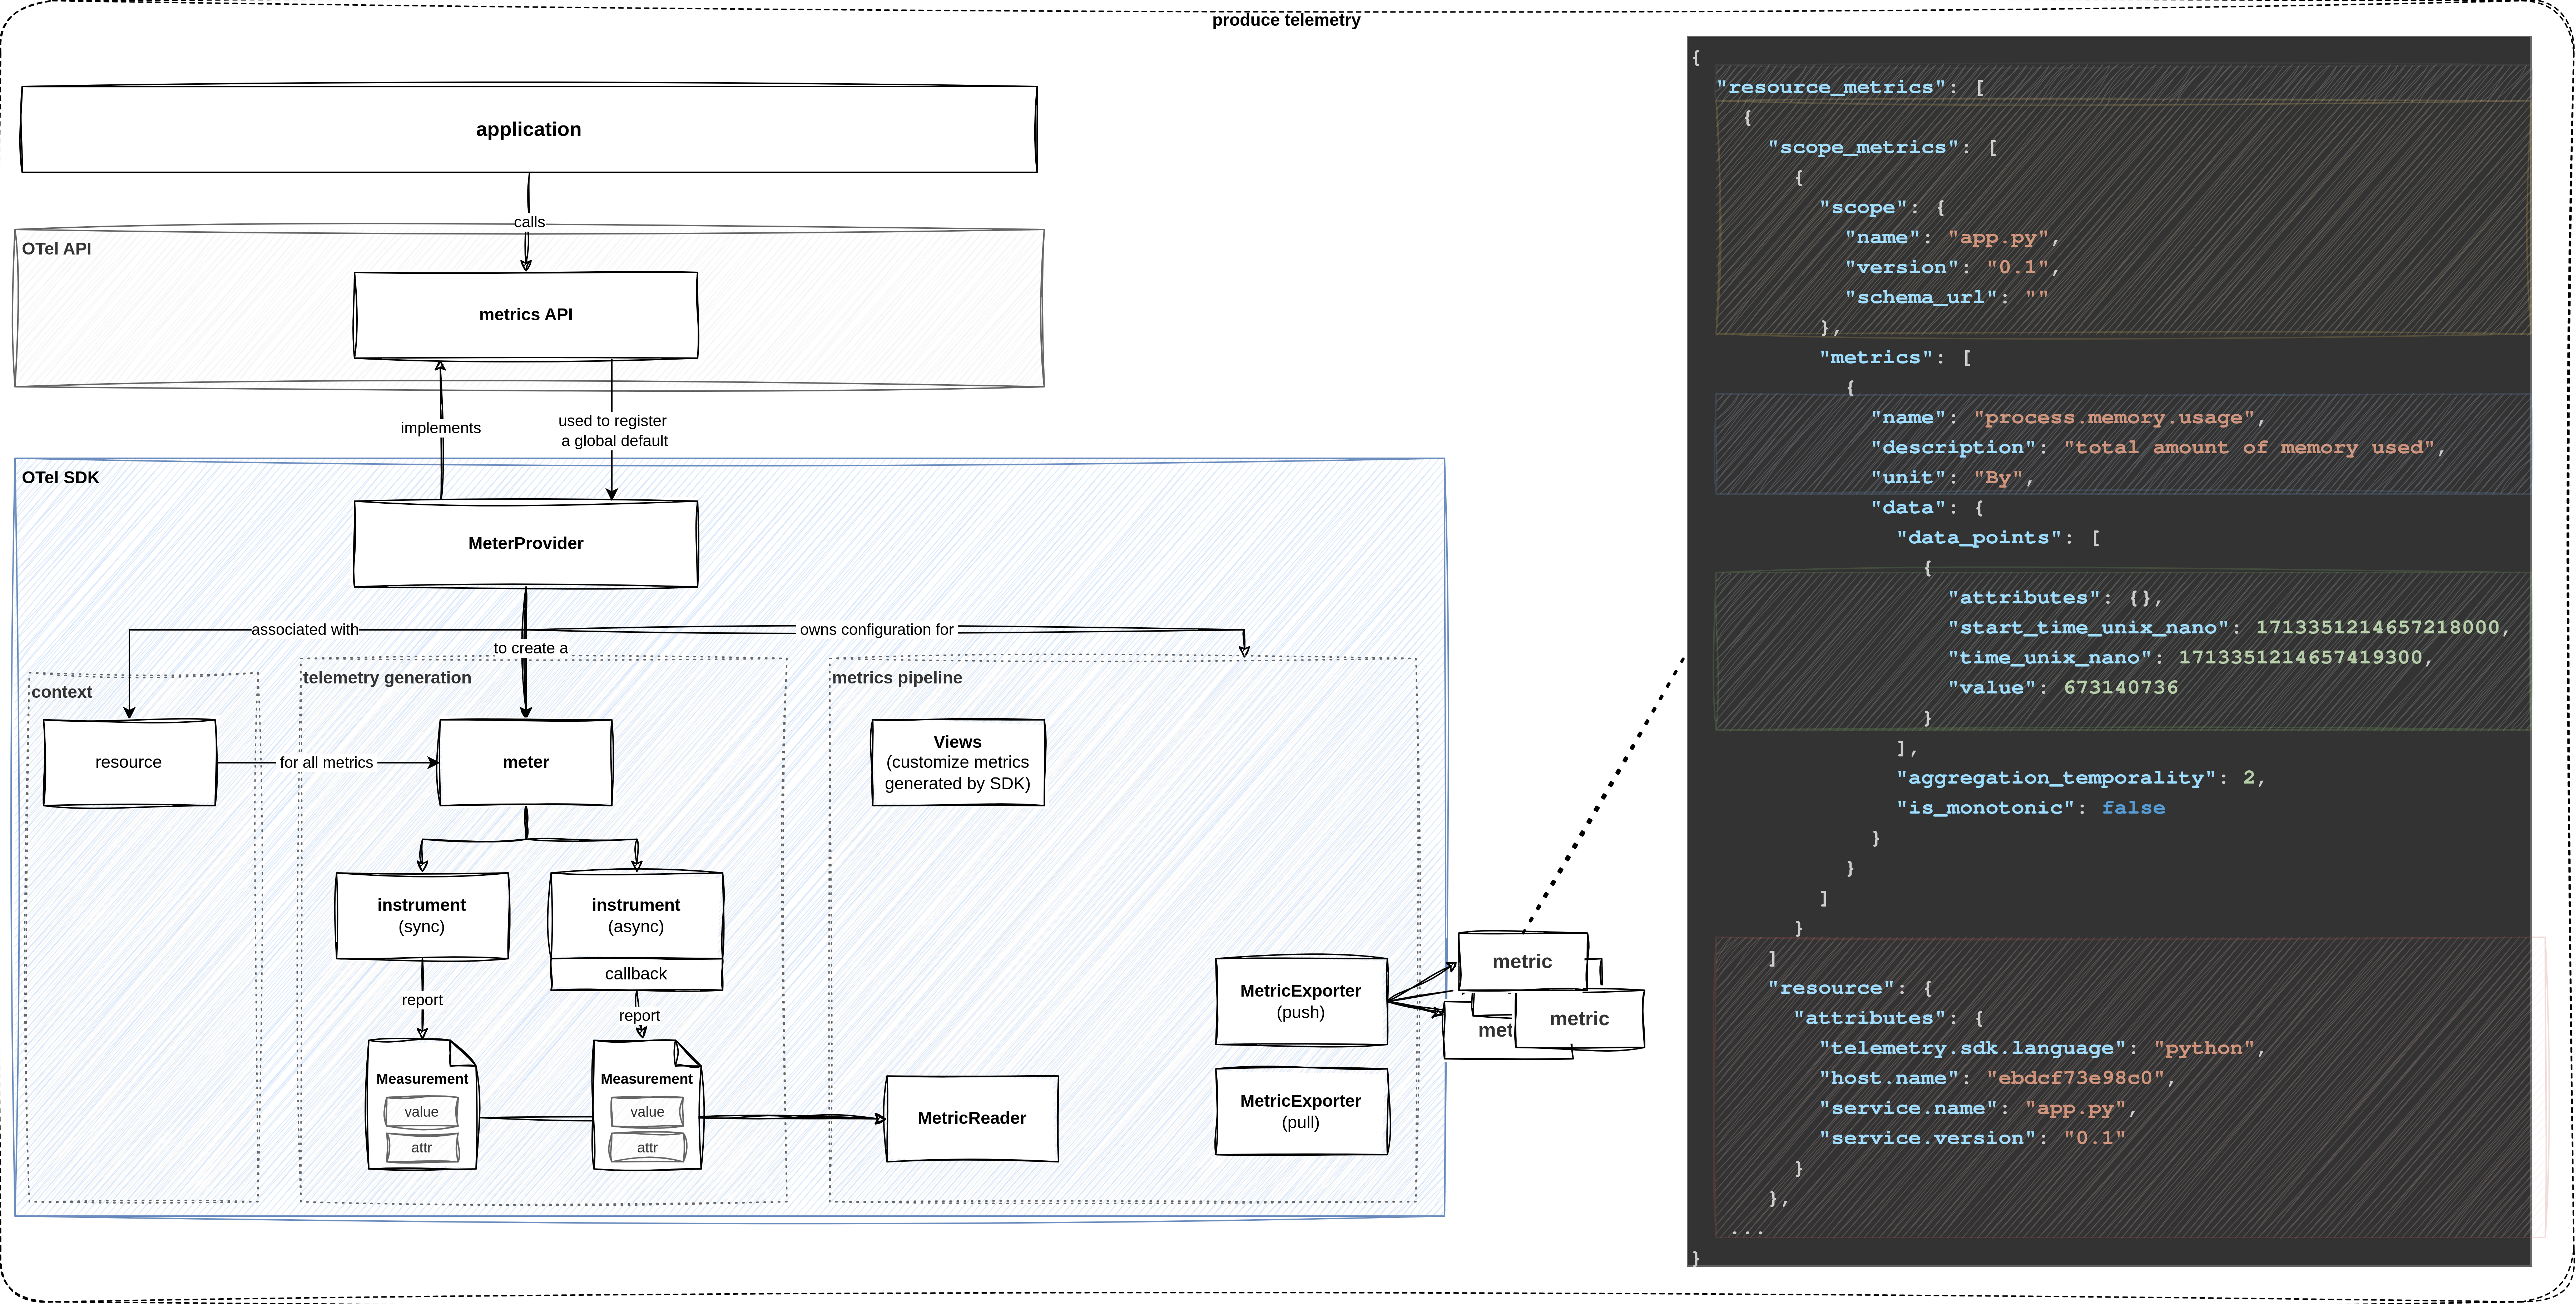This screenshot has height=1304, width=2576.
Task: Click the value 673140736
Action: 2121,688
